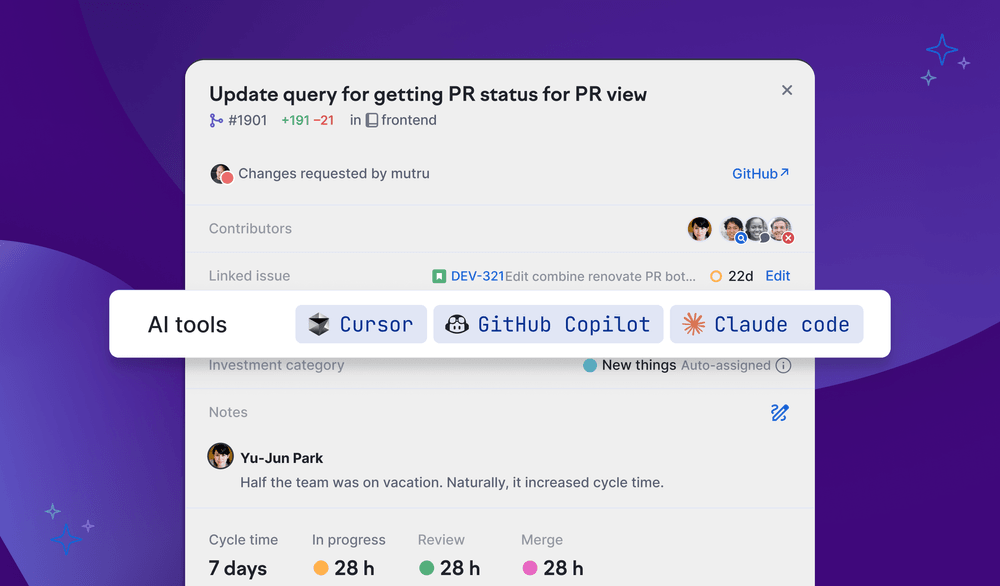The image size is (1000, 586).
Task: Click the New things category blue dot
Action: coord(590,366)
